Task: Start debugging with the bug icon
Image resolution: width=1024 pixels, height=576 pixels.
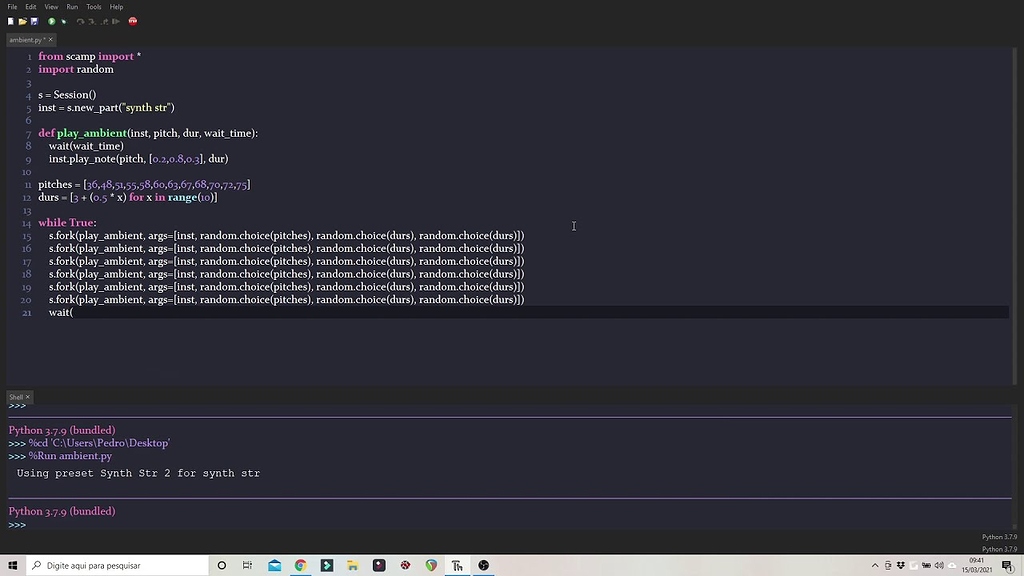Action: (x=64, y=22)
